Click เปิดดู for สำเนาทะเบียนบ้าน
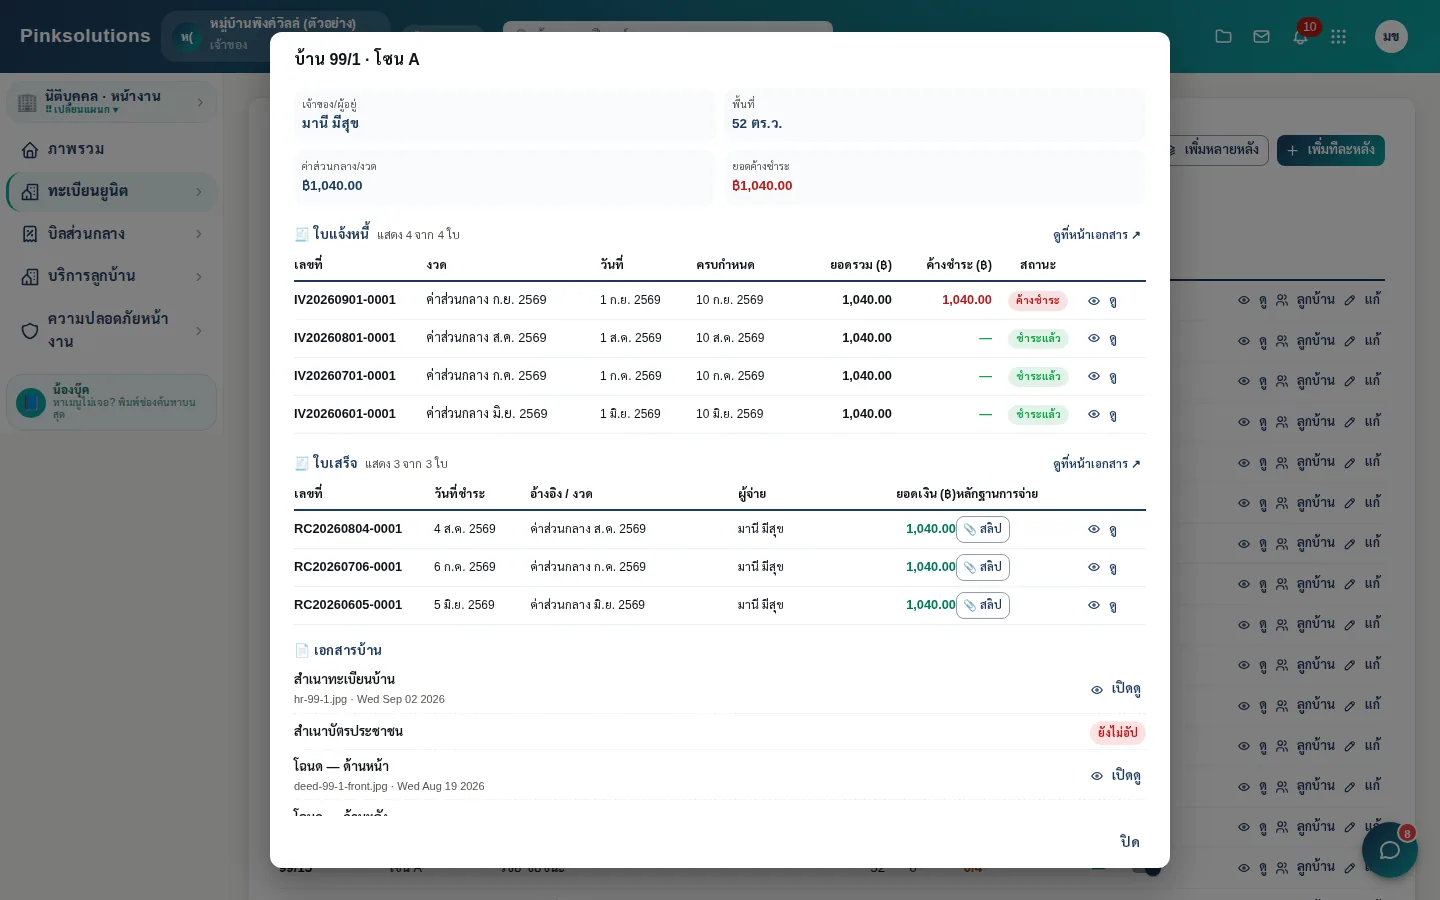The image size is (1440, 900). (x=1116, y=689)
